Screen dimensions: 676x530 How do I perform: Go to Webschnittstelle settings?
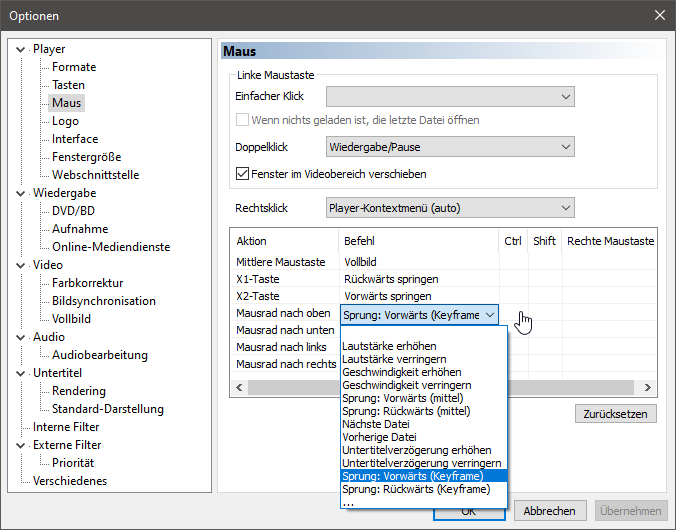(95, 175)
